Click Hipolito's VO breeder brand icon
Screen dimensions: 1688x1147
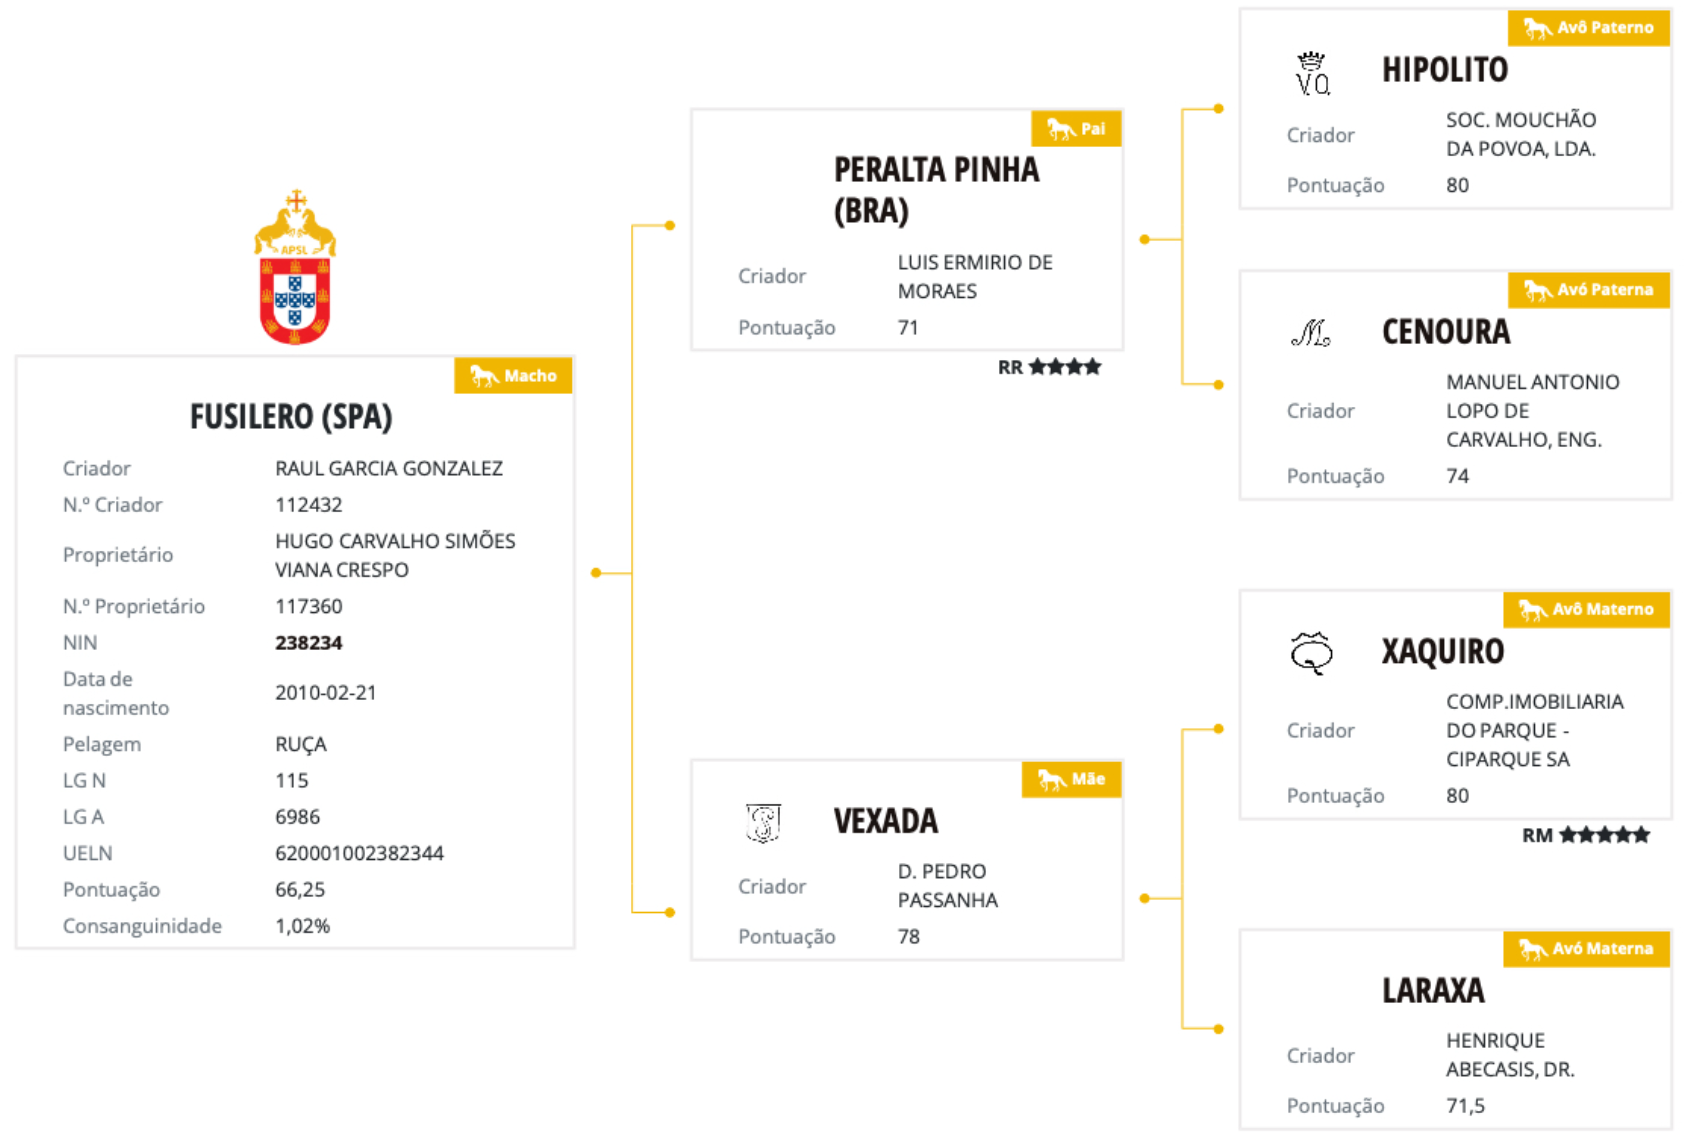click(x=1312, y=74)
